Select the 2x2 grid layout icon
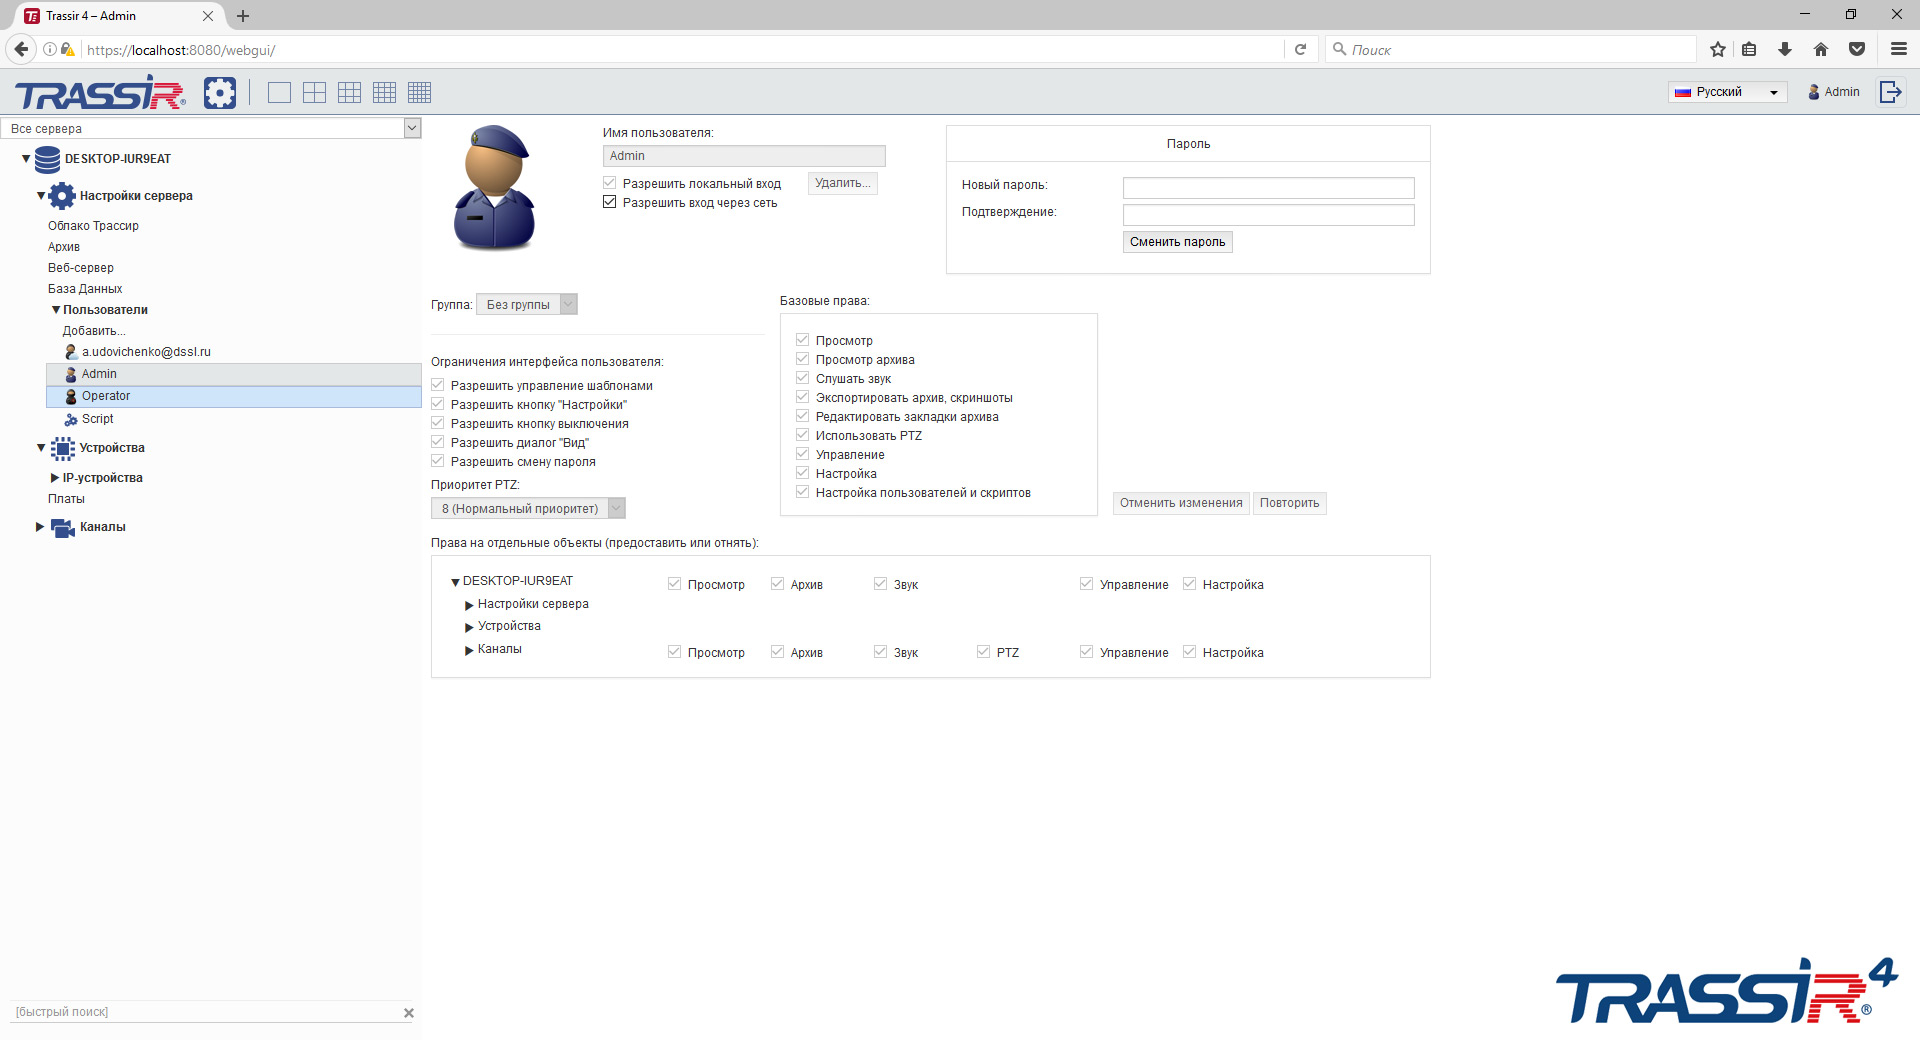The width and height of the screenshot is (1920, 1040). [x=314, y=92]
